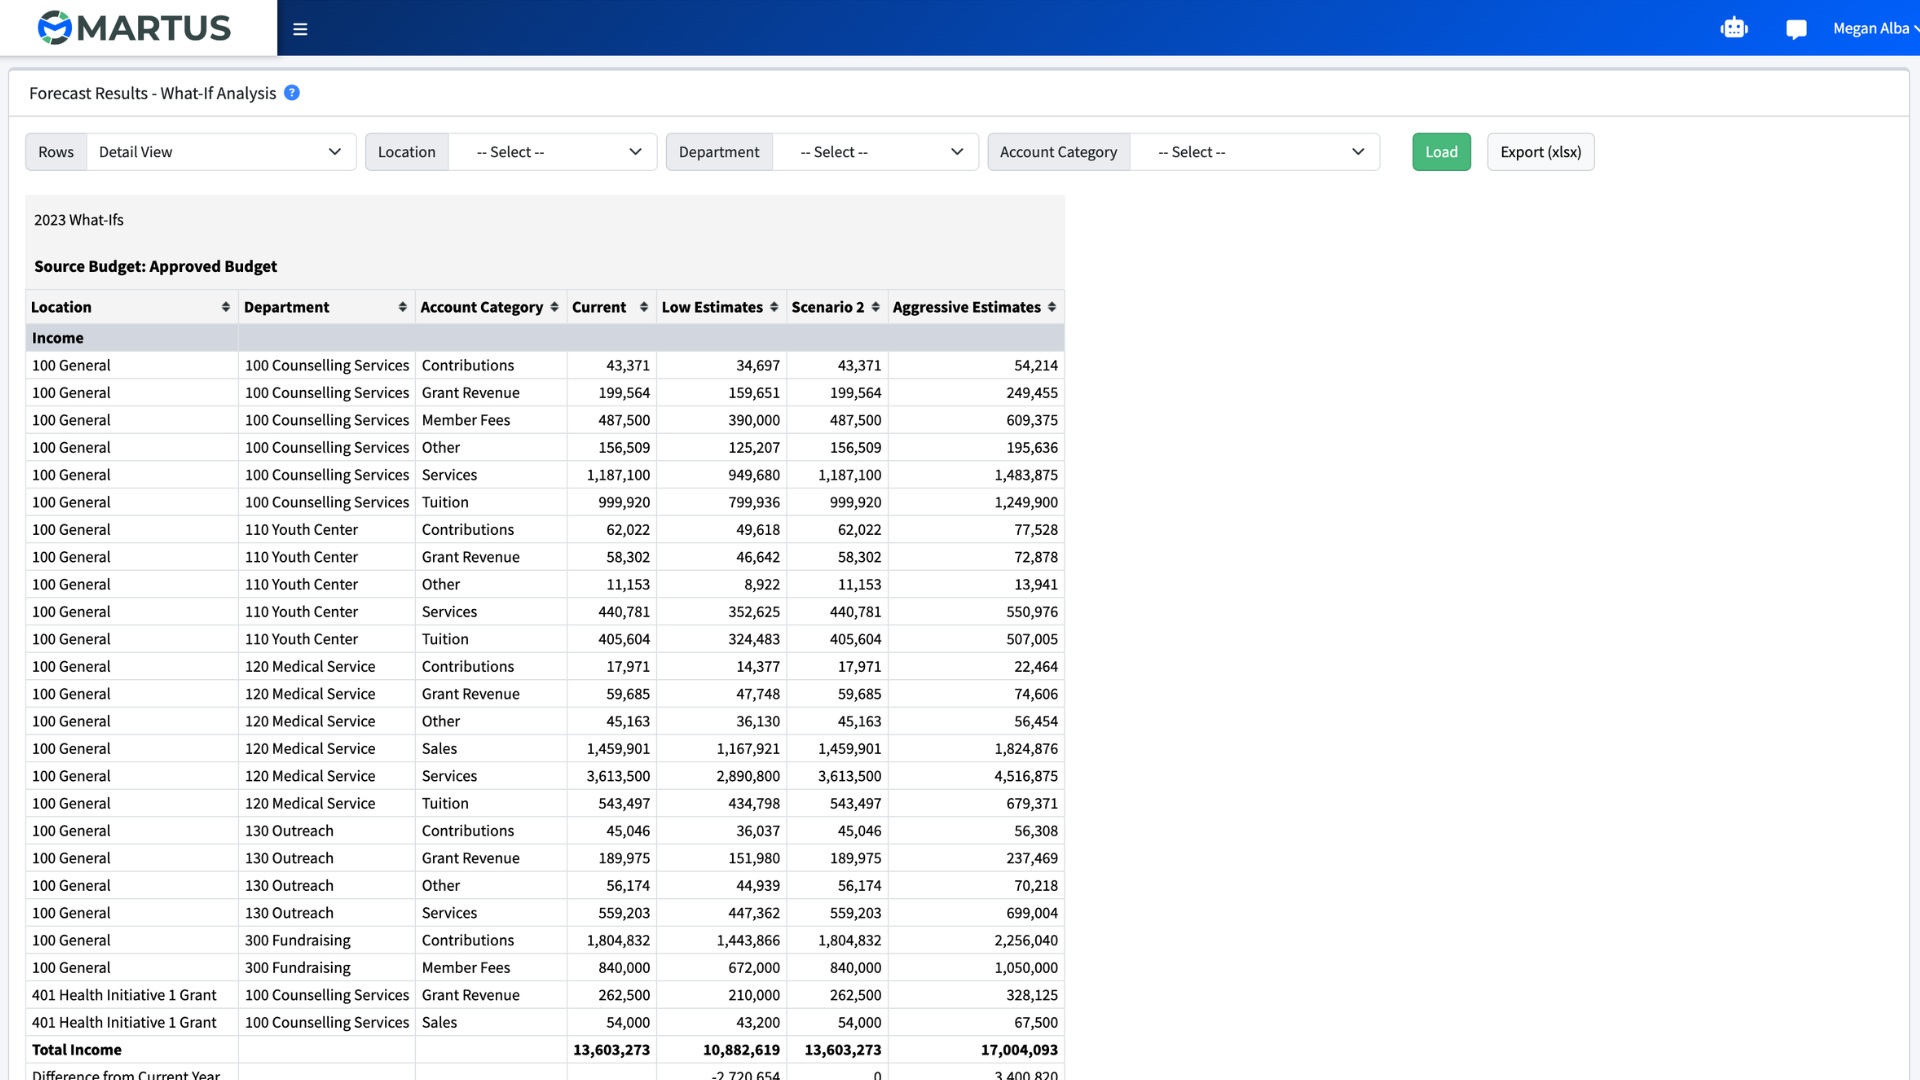Viewport: 1920px width, 1080px height.
Task: Click the Total Income row
Action: [x=545, y=1050]
